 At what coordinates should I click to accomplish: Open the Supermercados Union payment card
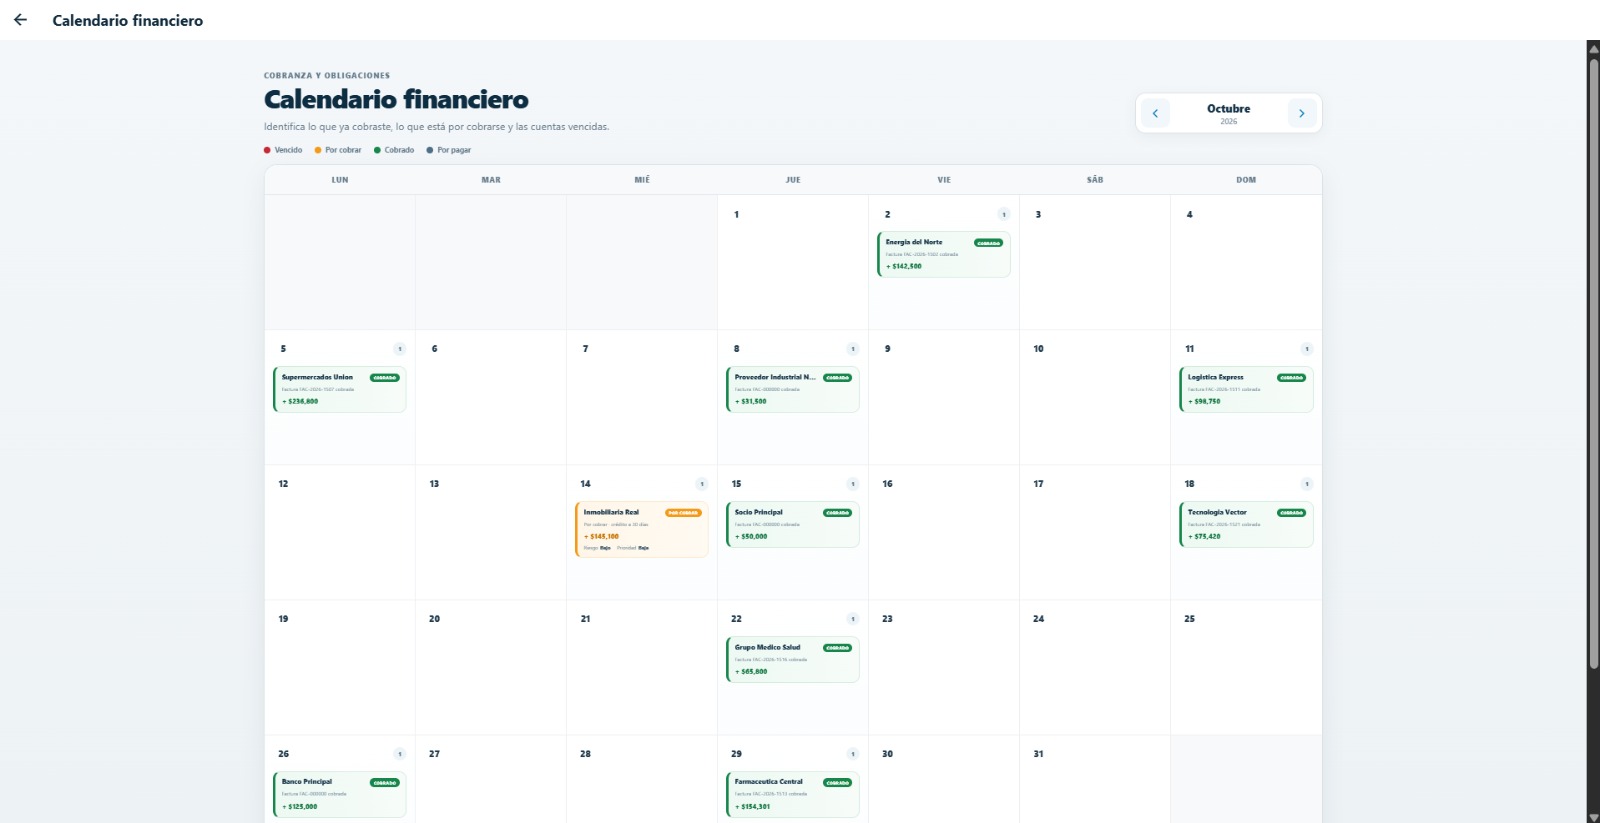pyautogui.click(x=339, y=389)
